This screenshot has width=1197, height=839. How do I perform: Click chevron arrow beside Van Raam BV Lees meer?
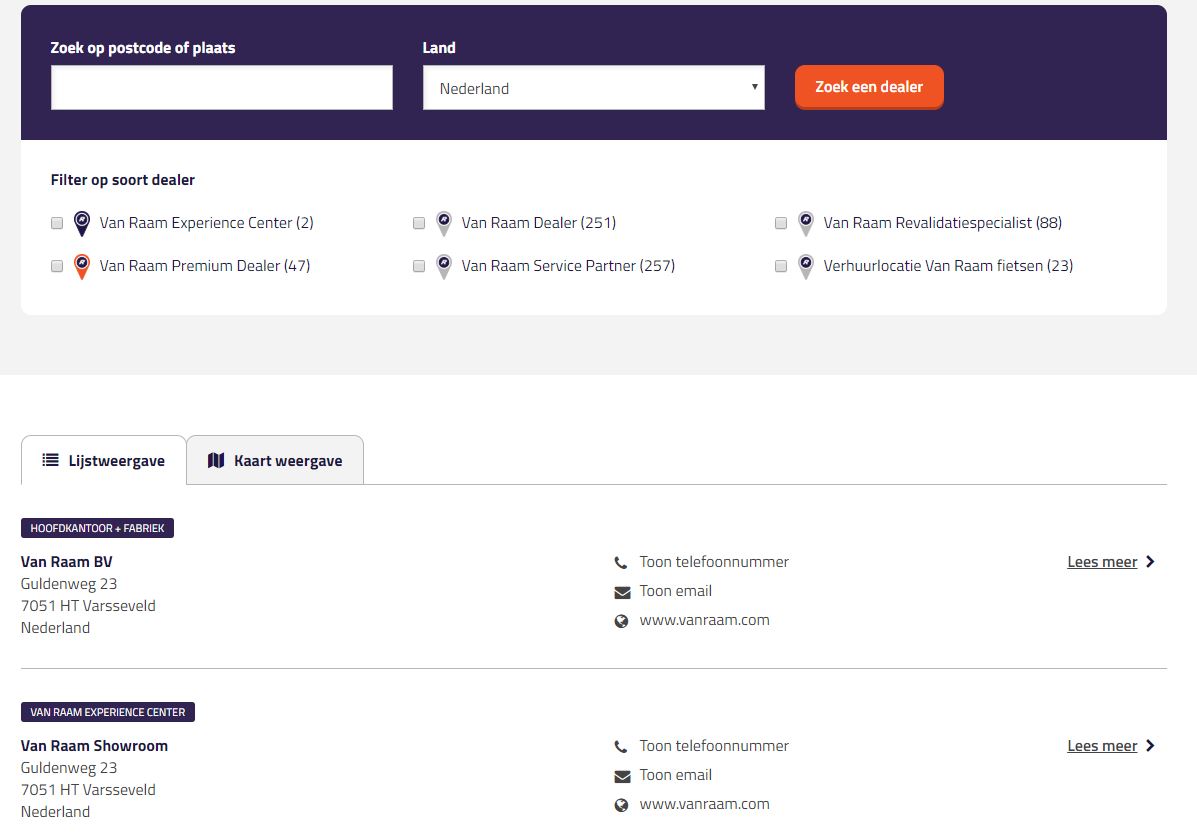[1150, 562]
